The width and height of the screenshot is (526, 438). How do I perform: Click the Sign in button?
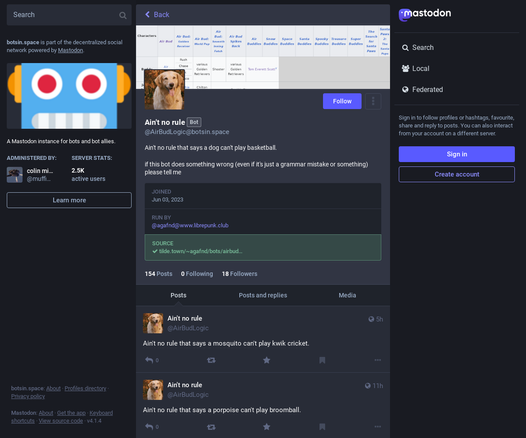[x=457, y=154]
